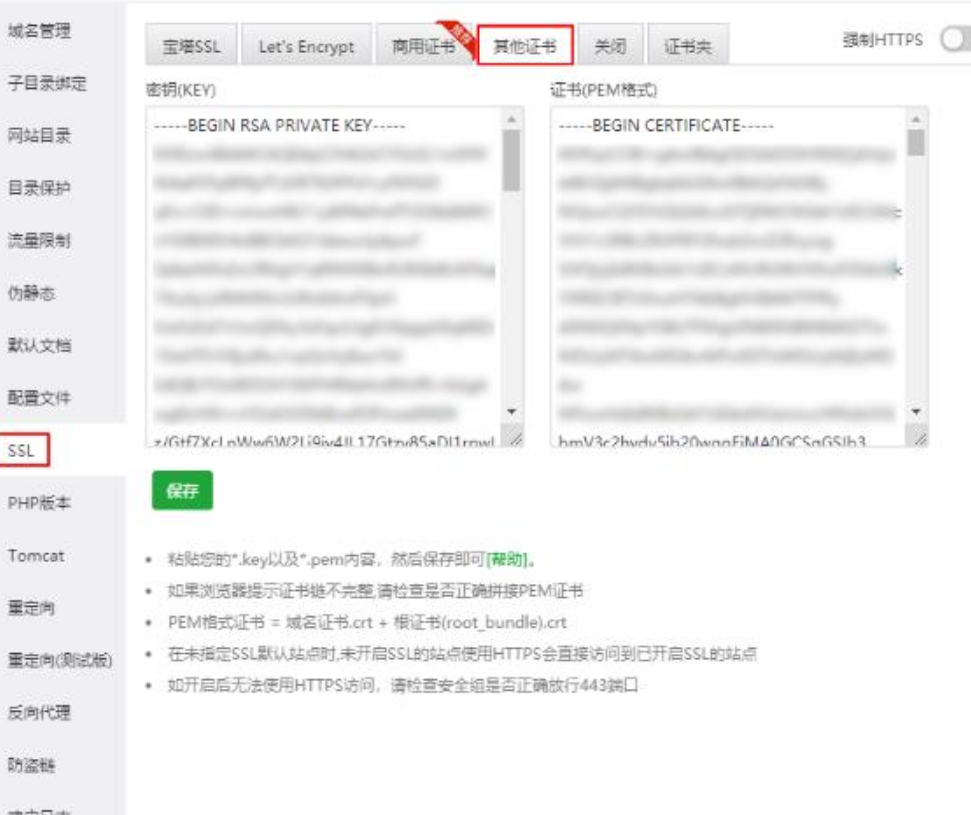Toggle the 强制HTTPS switch
Image resolution: width=971 pixels, height=815 pixels.
pyautogui.click(x=953, y=39)
